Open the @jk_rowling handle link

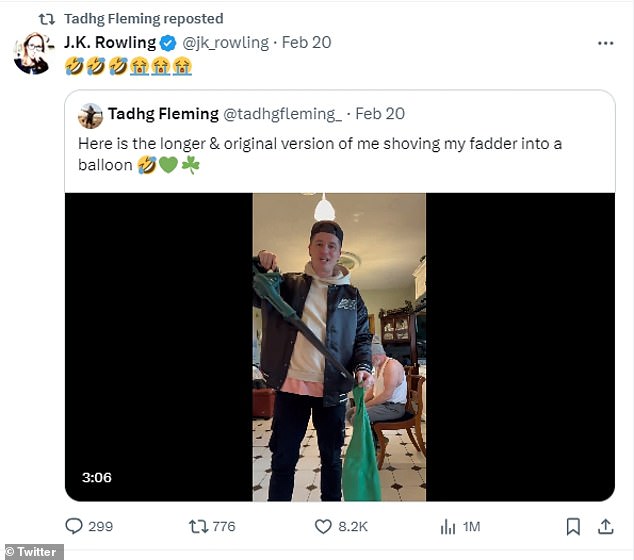[x=225, y=43]
